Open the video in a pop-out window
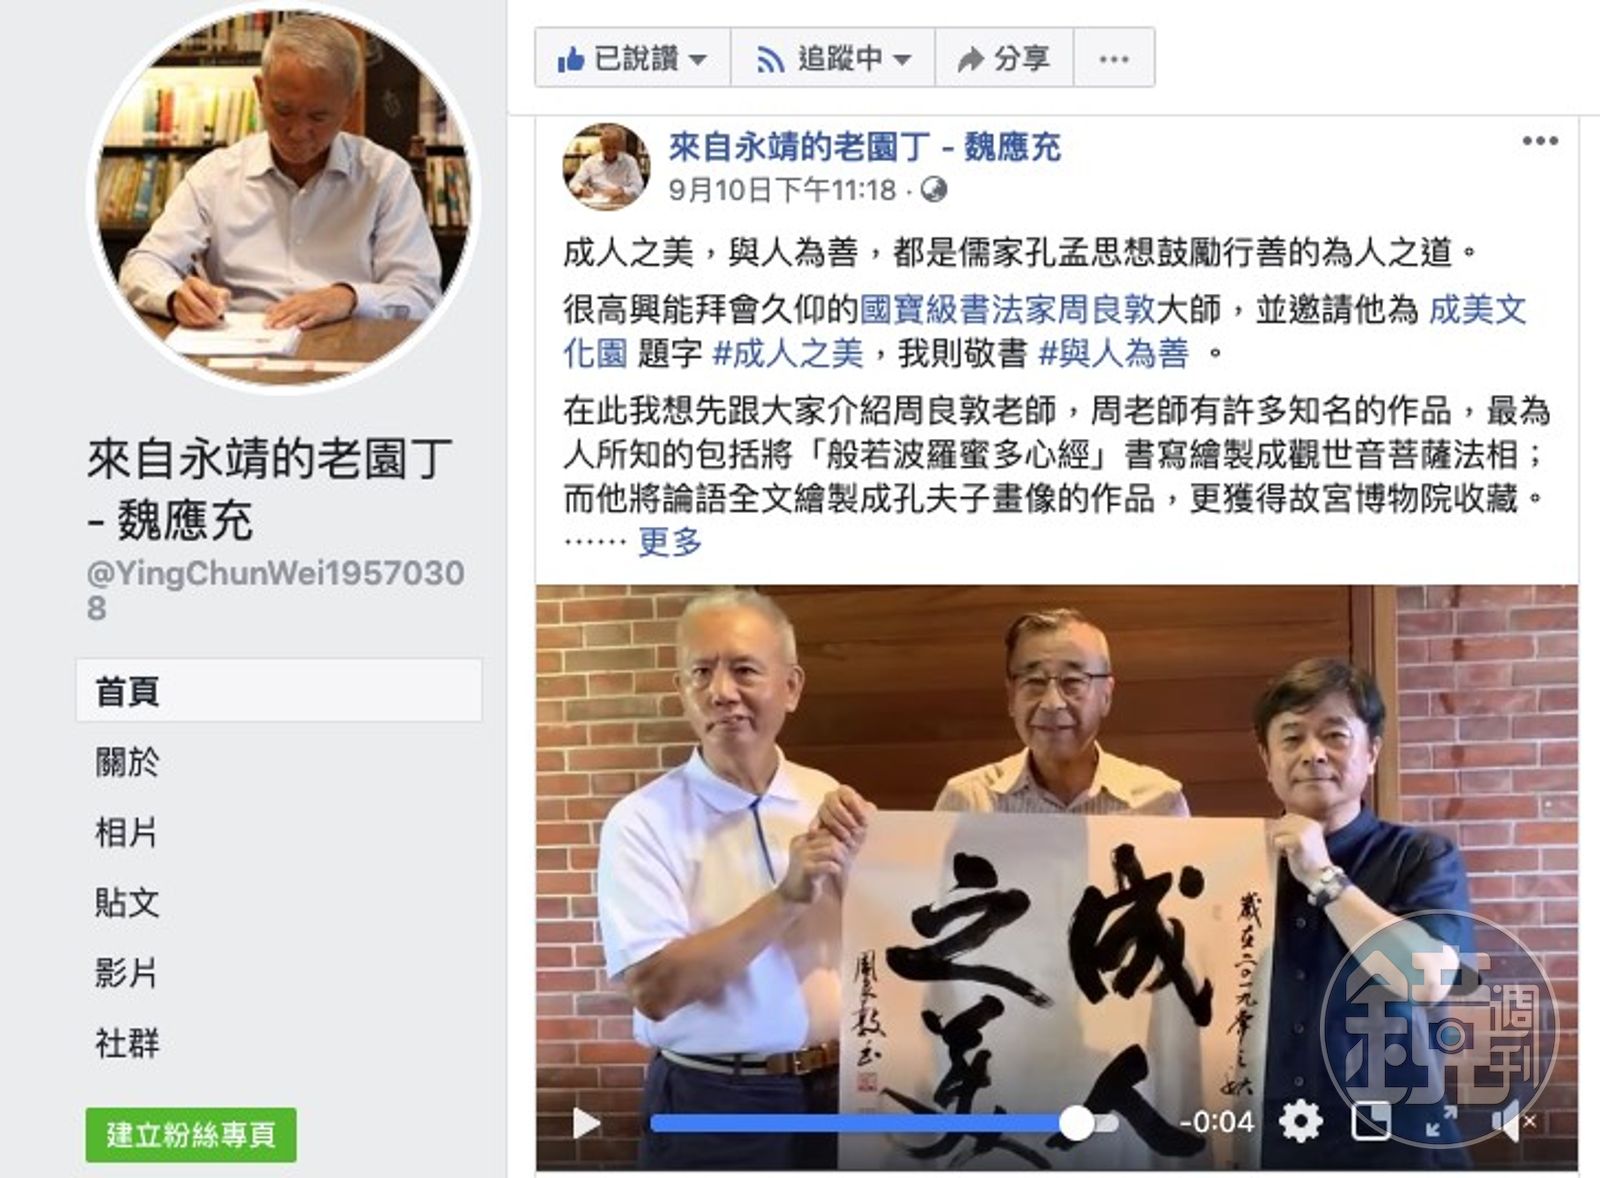The image size is (1600, 1178). coord(1370,1121)
